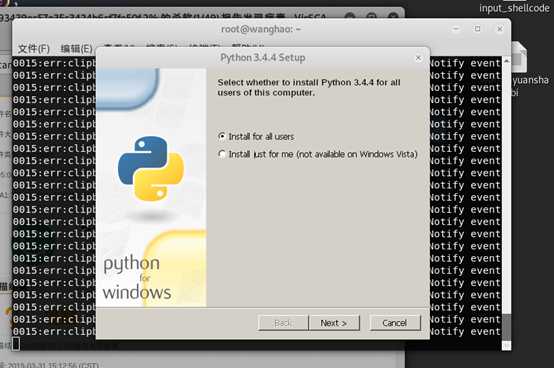Click the terminal scrollbar up arrow
The width and height of the screenshot is (554, 368).
[x=506, y=61]
